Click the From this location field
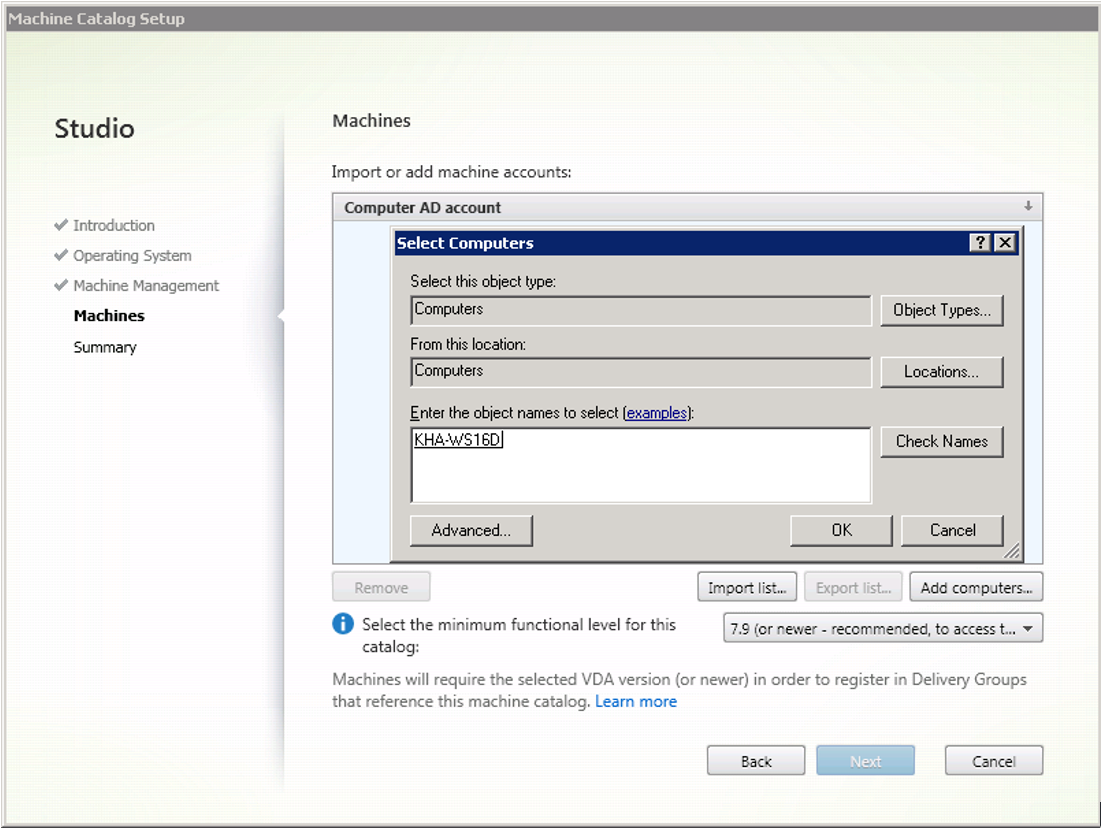This screenshot has height=828, width=1103. click(641, 371)
